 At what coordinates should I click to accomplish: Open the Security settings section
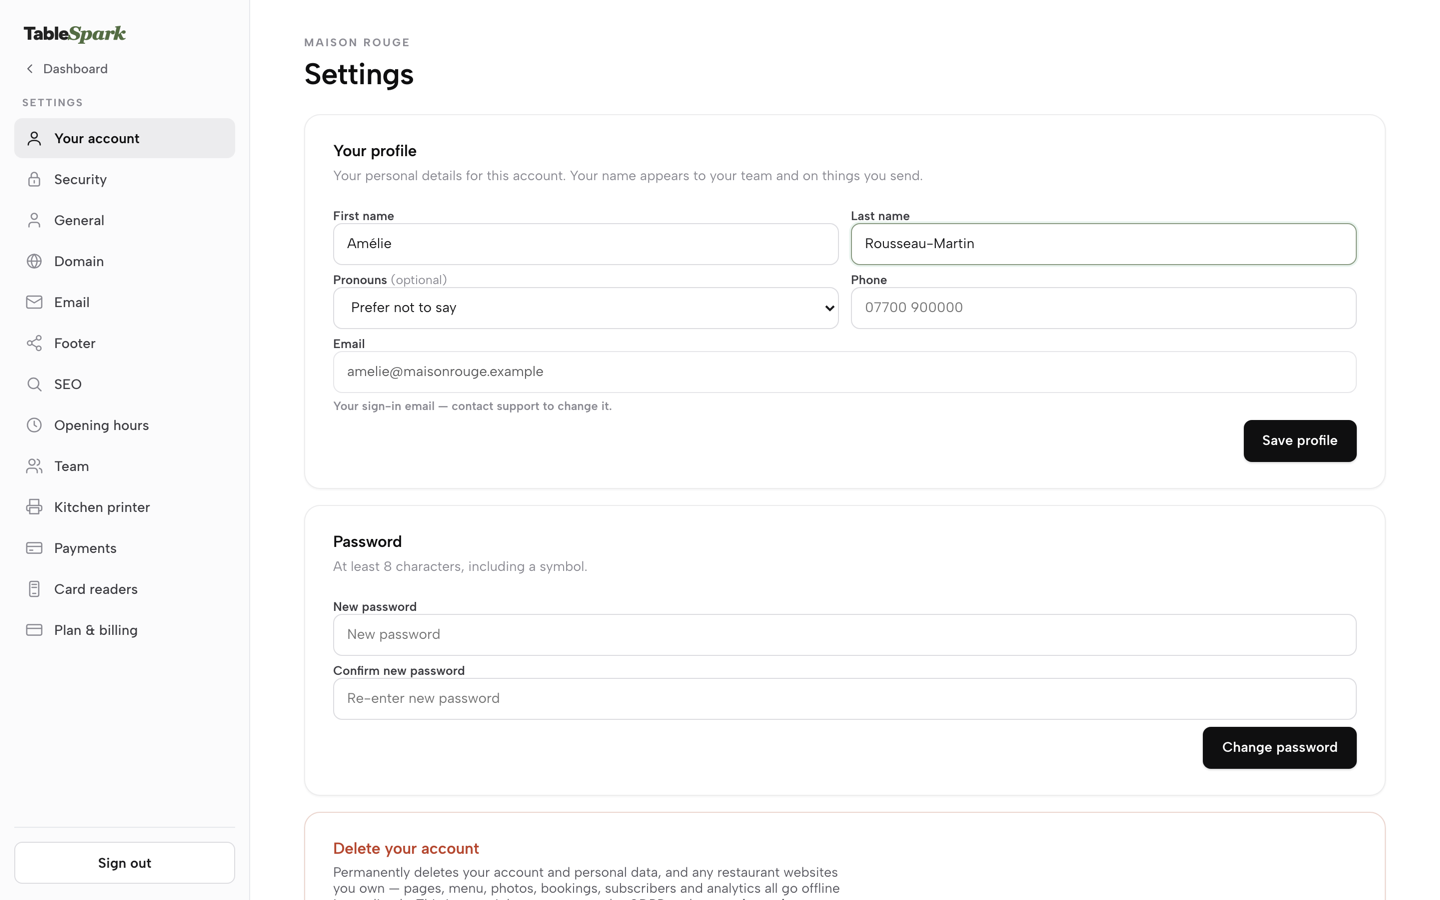124,180
